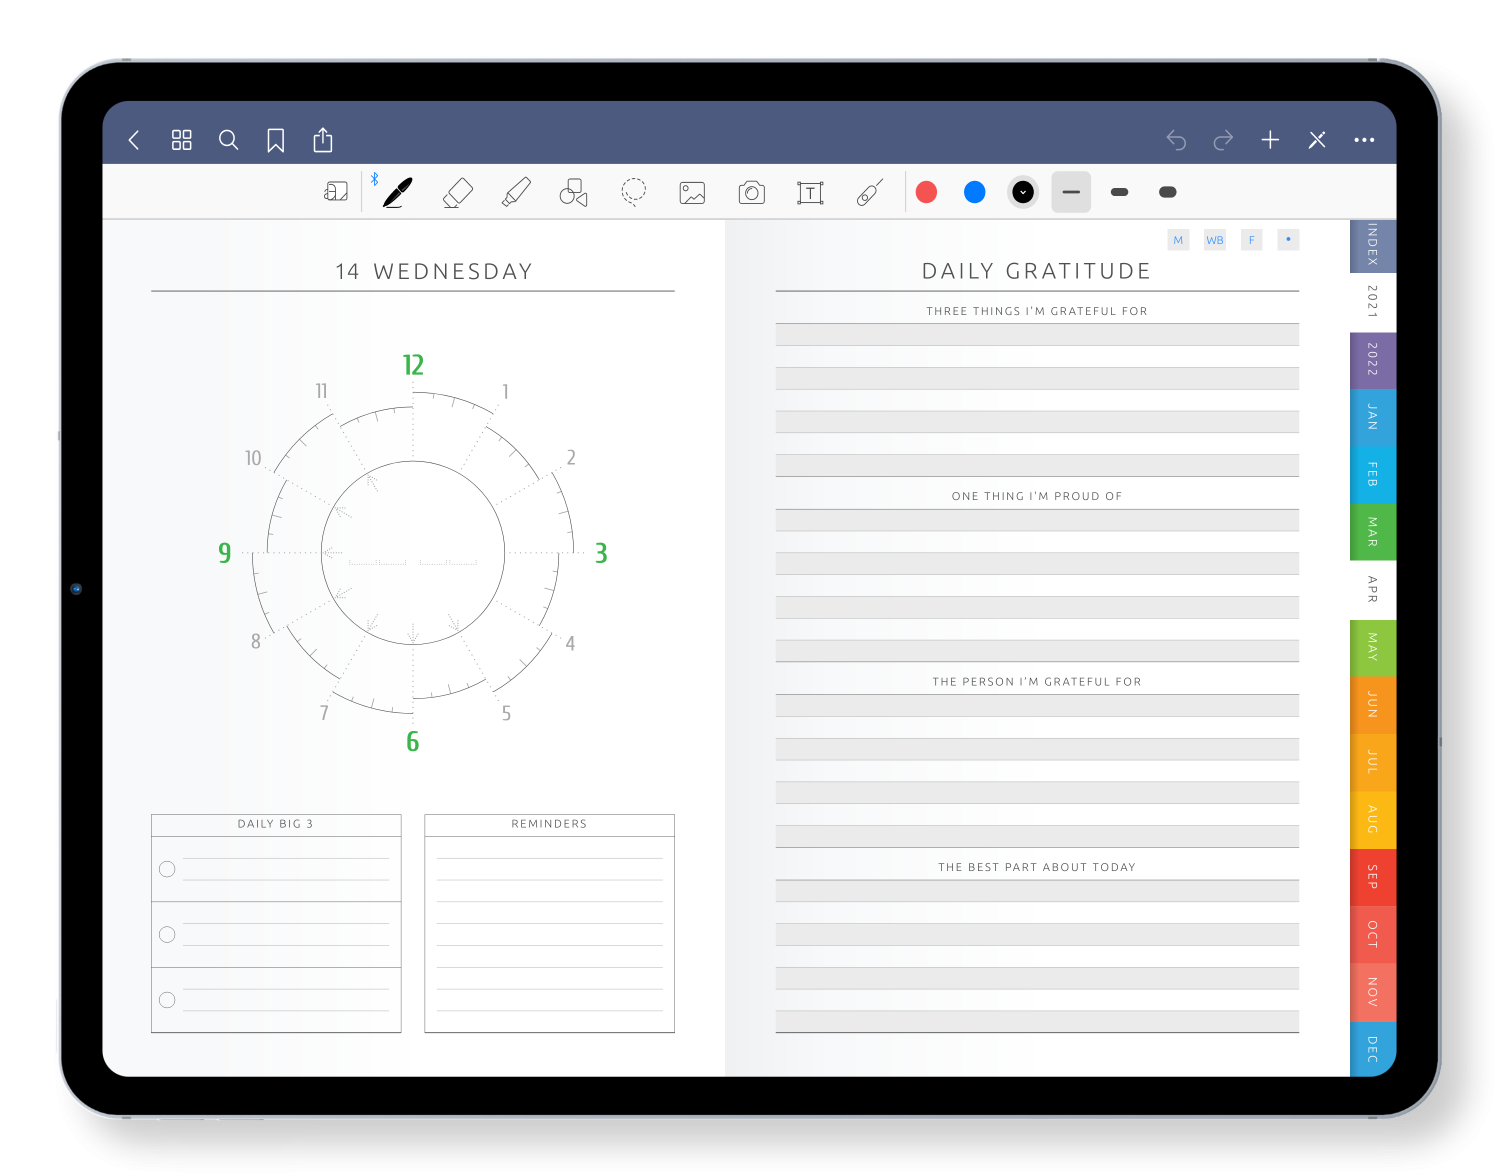Go to the INDEX tab

1372,245
